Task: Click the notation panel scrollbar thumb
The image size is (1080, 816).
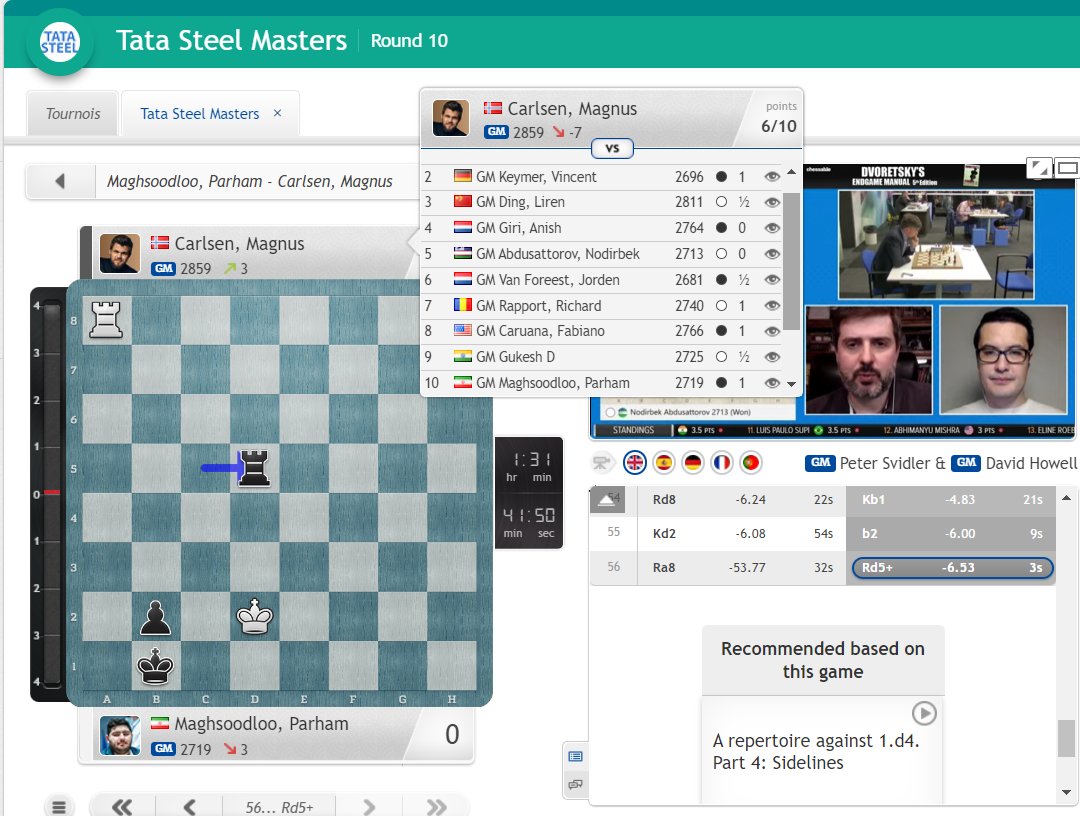Action: click(1066, 738)
